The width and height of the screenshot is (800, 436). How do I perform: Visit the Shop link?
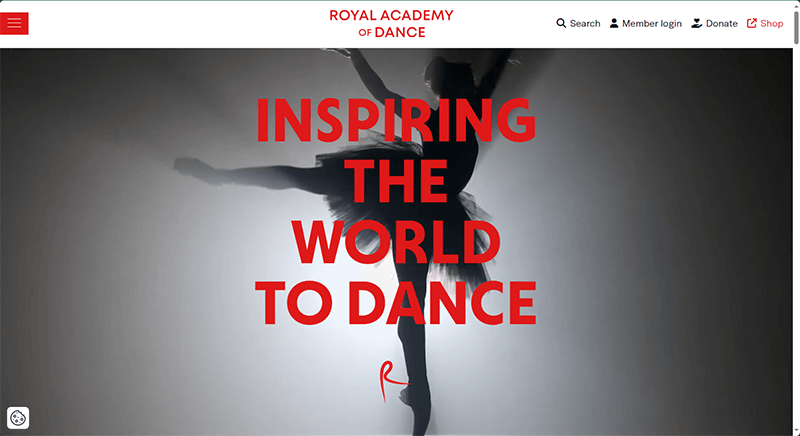pos(771,23)
